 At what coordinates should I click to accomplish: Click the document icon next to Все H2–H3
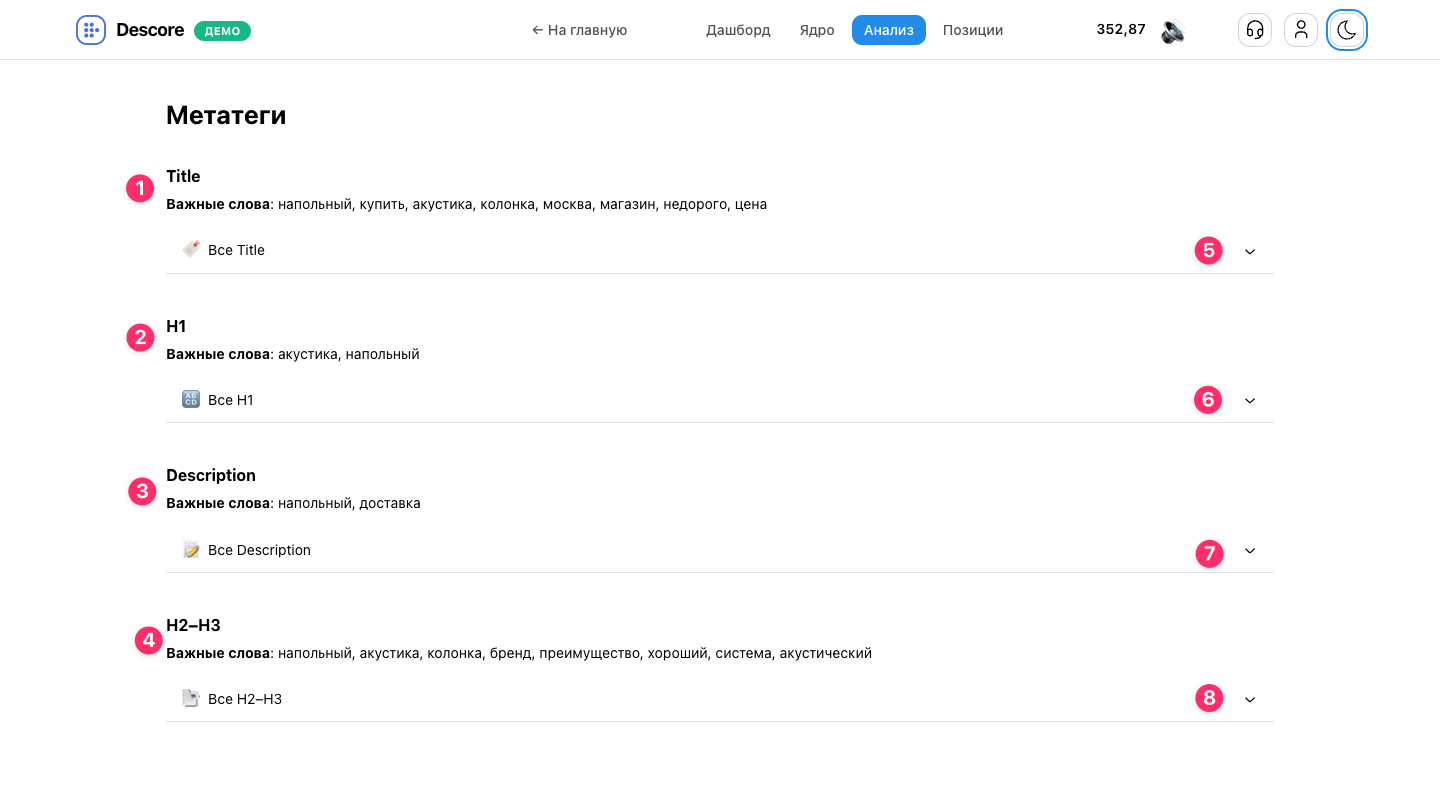click(x=191, y=699)
